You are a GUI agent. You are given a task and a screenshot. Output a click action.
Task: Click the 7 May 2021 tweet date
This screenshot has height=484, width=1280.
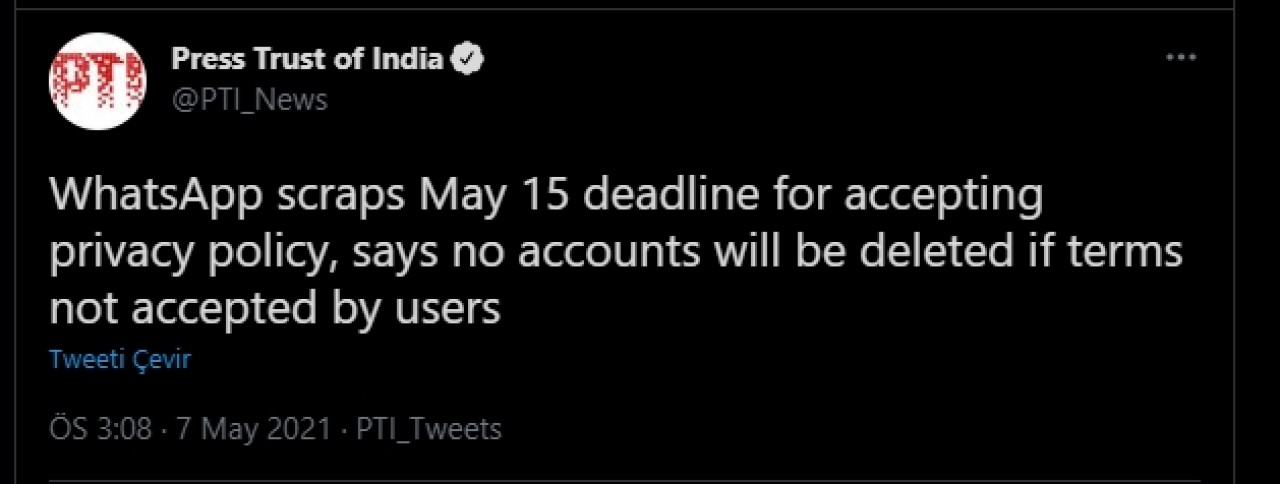point(253,429)
